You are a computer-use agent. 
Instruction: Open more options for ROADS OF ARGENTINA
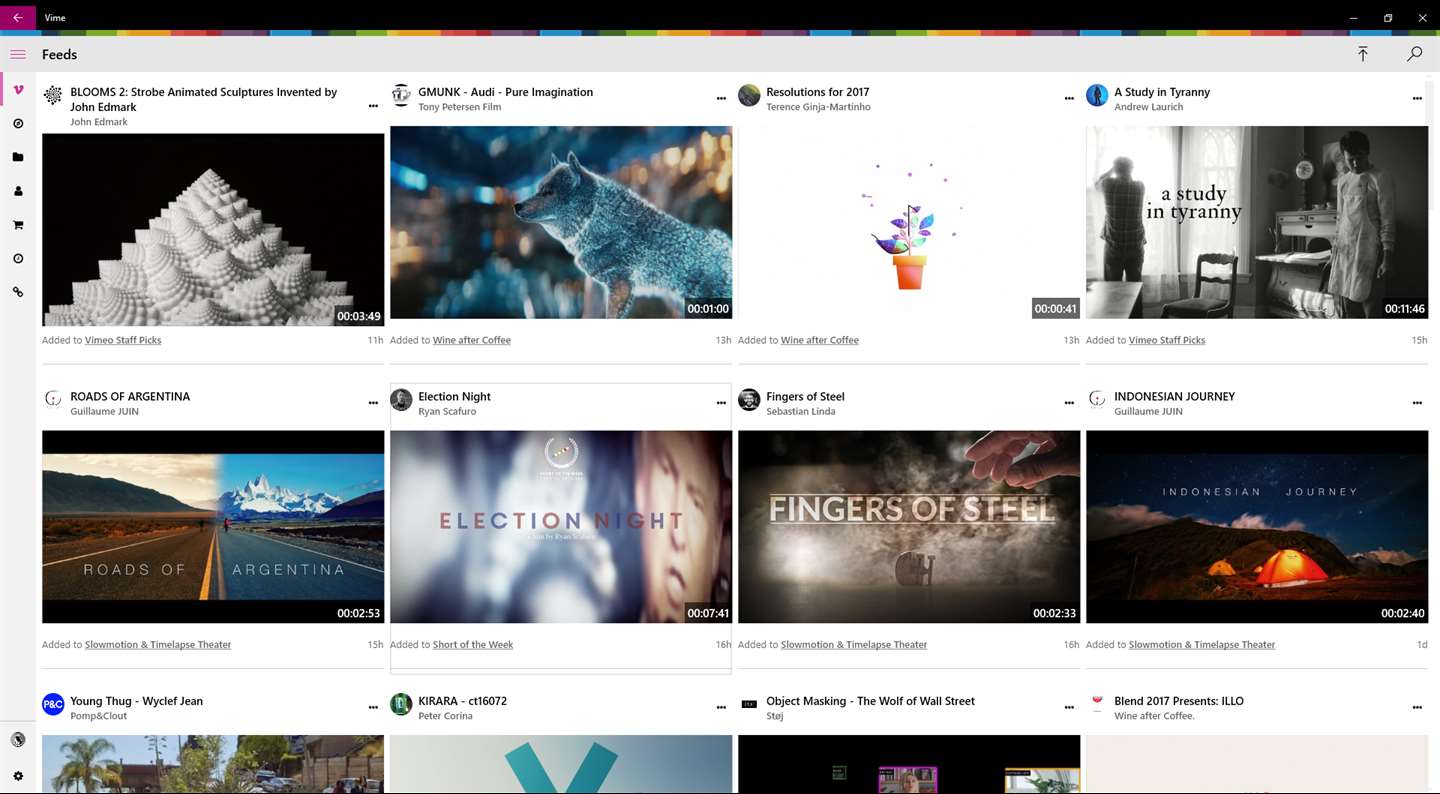coord(373,403)
